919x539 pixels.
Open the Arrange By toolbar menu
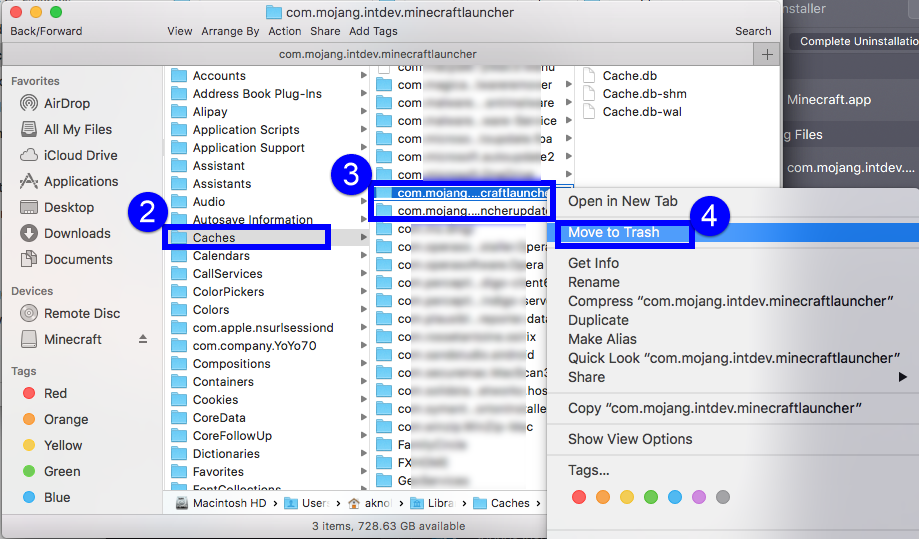230,31
